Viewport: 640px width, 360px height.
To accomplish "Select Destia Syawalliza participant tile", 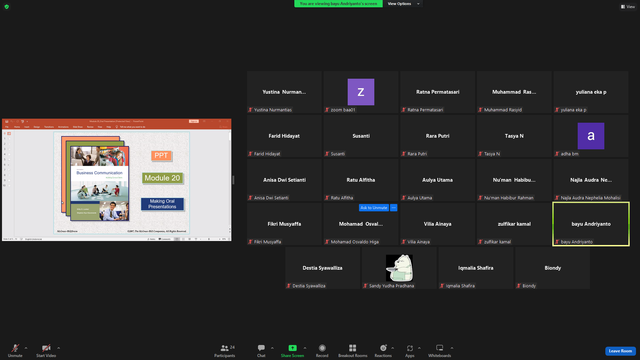I will (322, 268).
